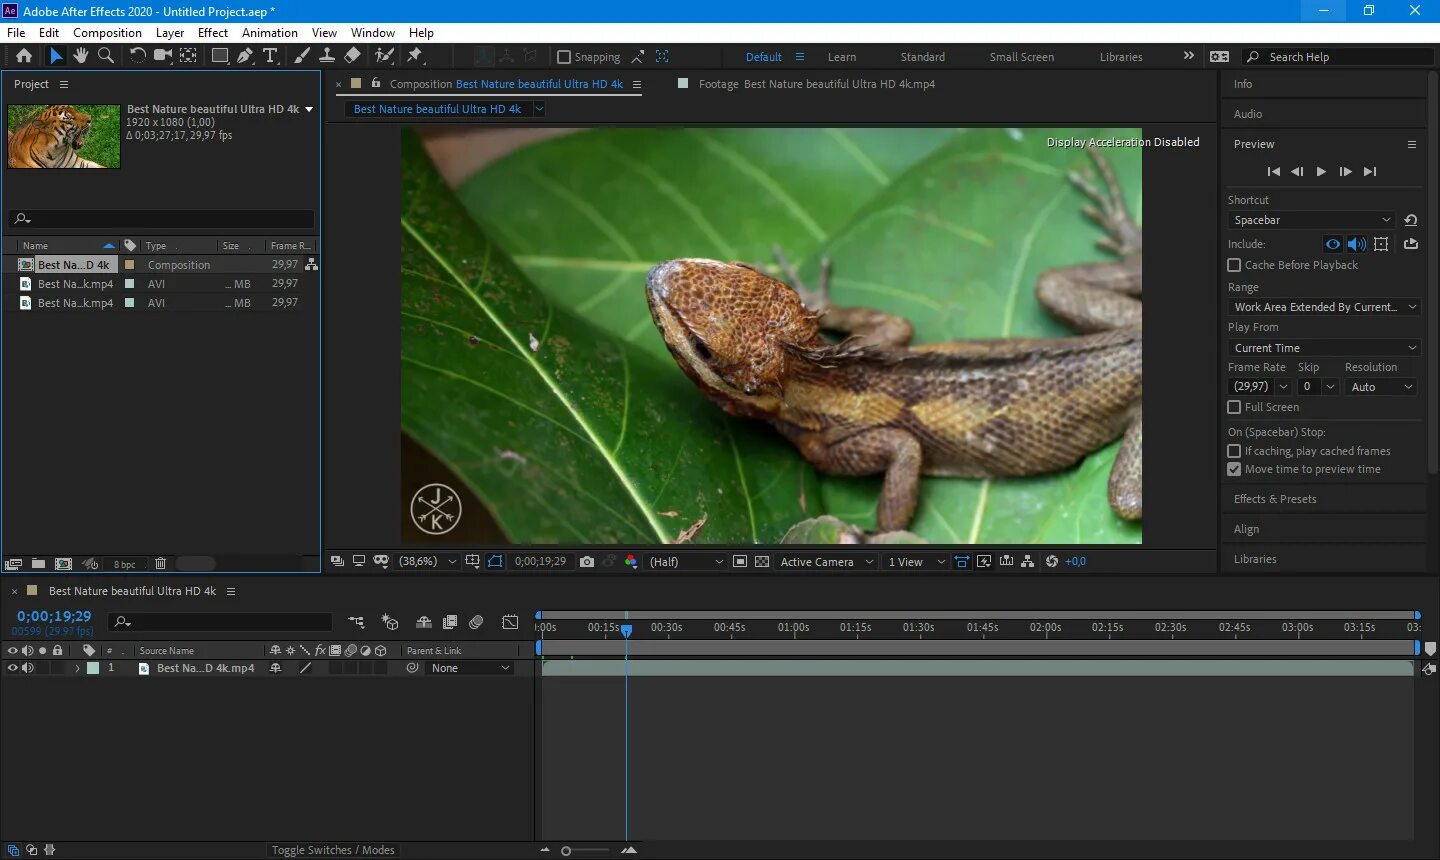This screenshot has width=1440, height=860.
Task: Select the Clone Stamp tool
Action: 327,56
